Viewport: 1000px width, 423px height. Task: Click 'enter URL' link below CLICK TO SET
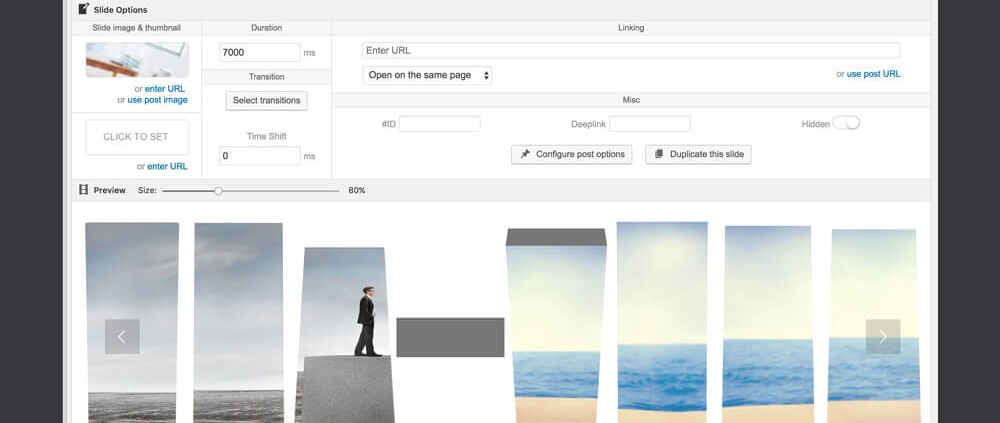[x=167, y=166]
